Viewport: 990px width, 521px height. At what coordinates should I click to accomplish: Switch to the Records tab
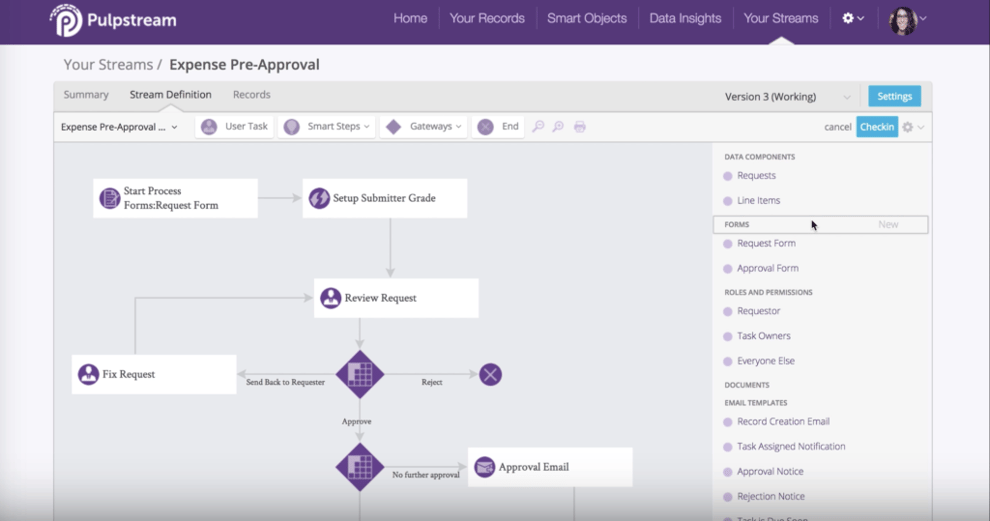coord(251,95)
